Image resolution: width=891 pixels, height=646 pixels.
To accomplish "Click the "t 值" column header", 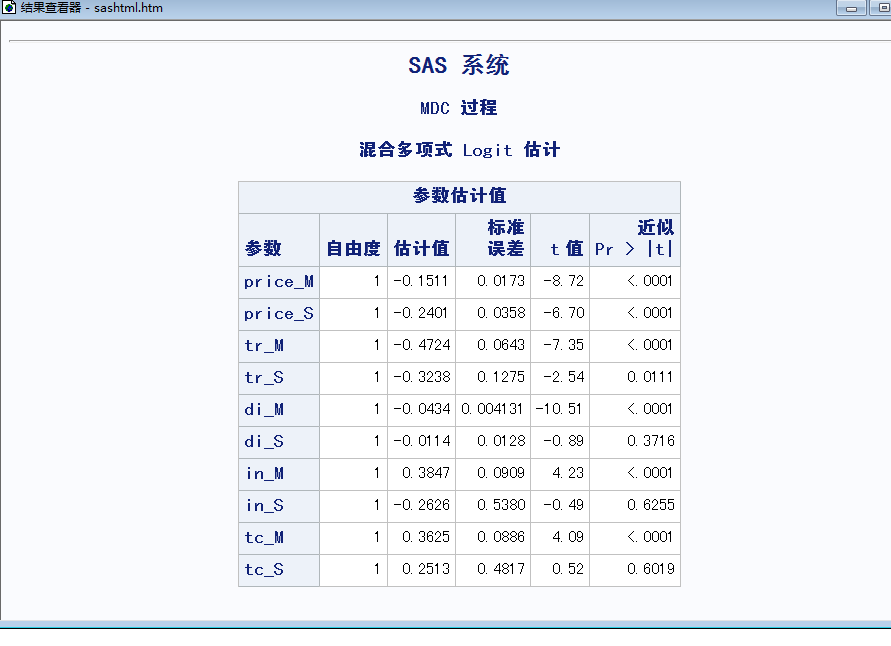I will coord(567,248).
